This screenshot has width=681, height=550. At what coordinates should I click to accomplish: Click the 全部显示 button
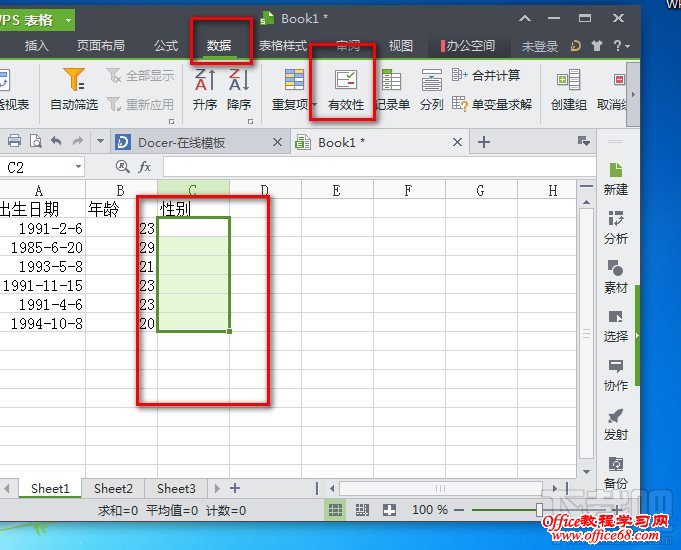coord(140,76)
